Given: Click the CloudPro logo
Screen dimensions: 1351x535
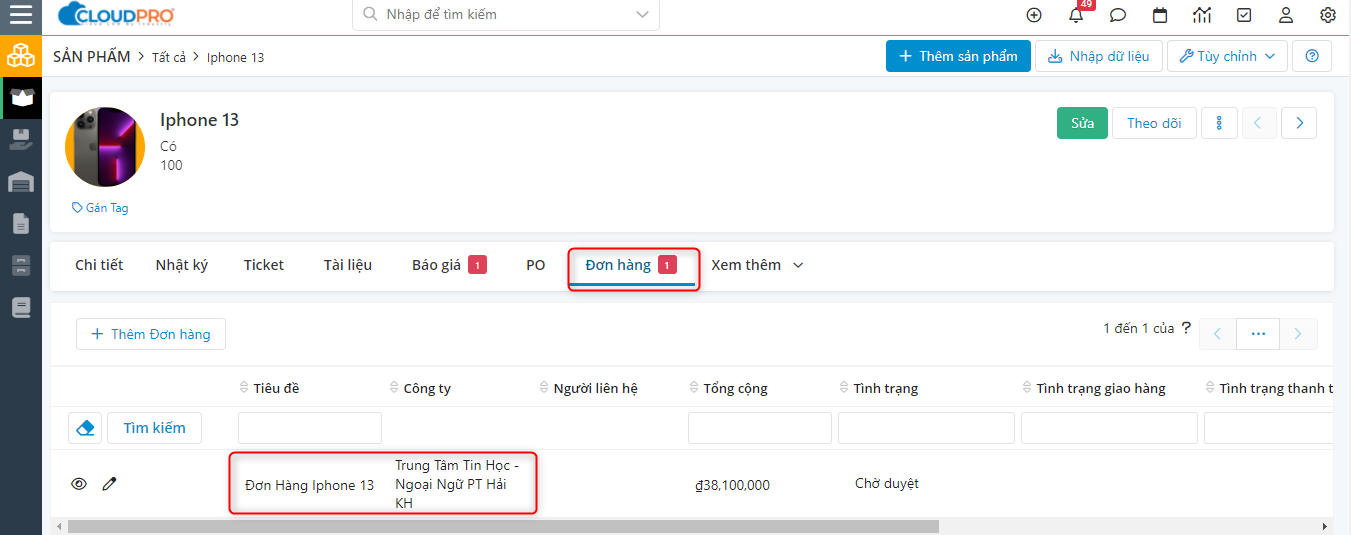Looking at the screenshot, I should (x=116, y=15).
